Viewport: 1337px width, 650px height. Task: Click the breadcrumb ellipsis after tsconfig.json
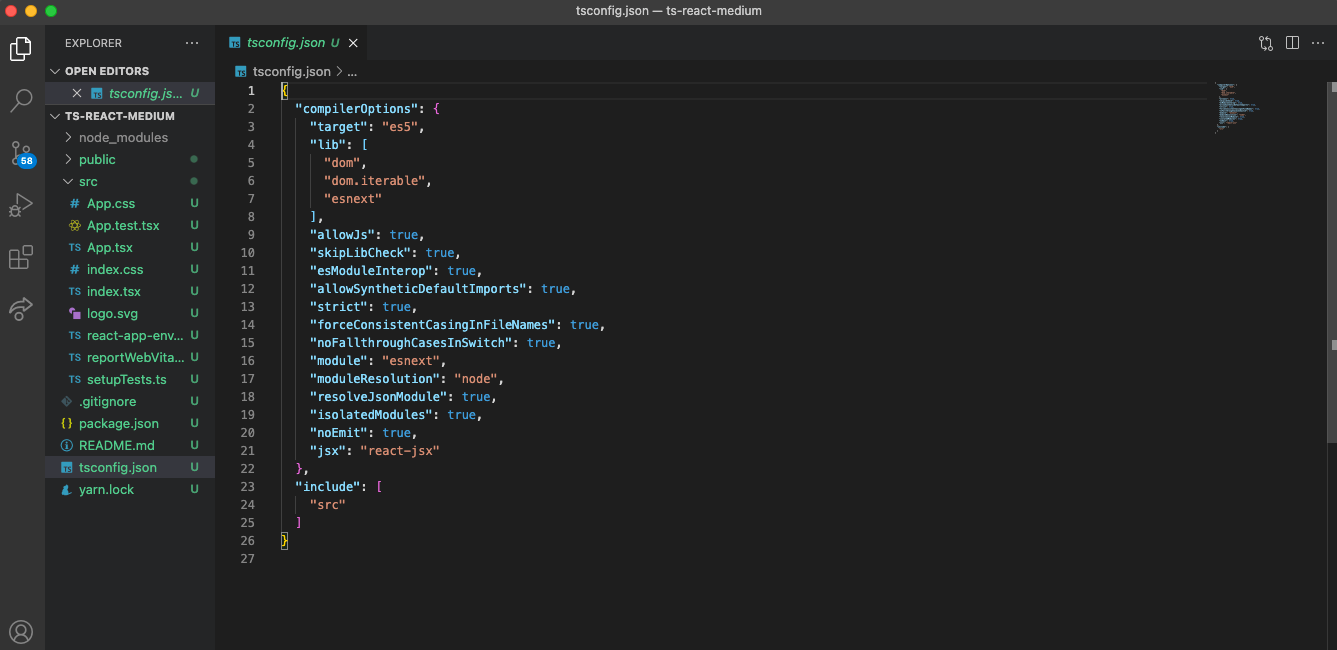tap(352, 71)
